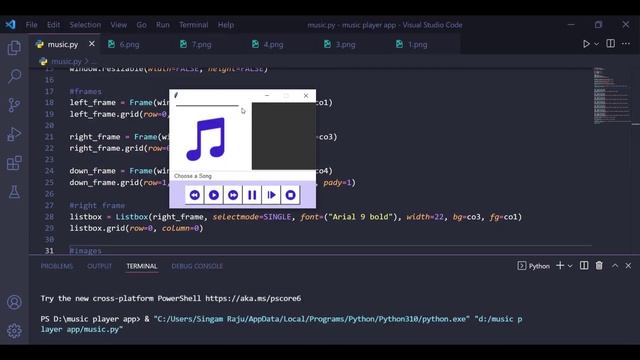640x360 pixels.
Task: Show the Output panel tab
Action: click(x=99, y=266)
